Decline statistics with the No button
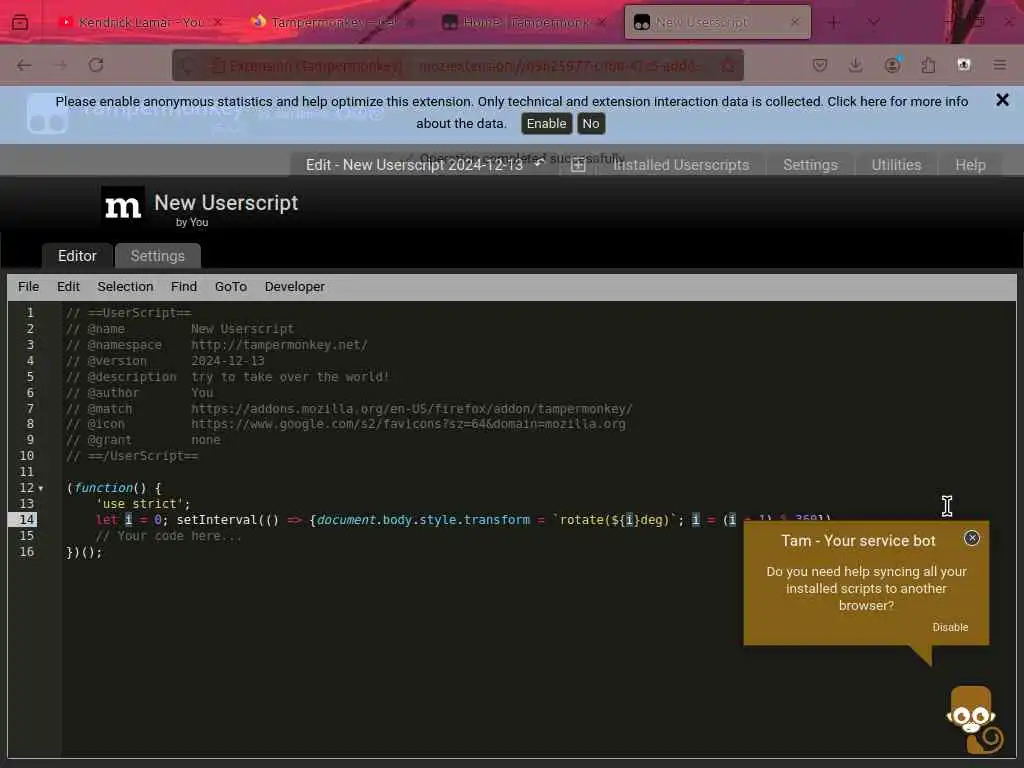 591,123
